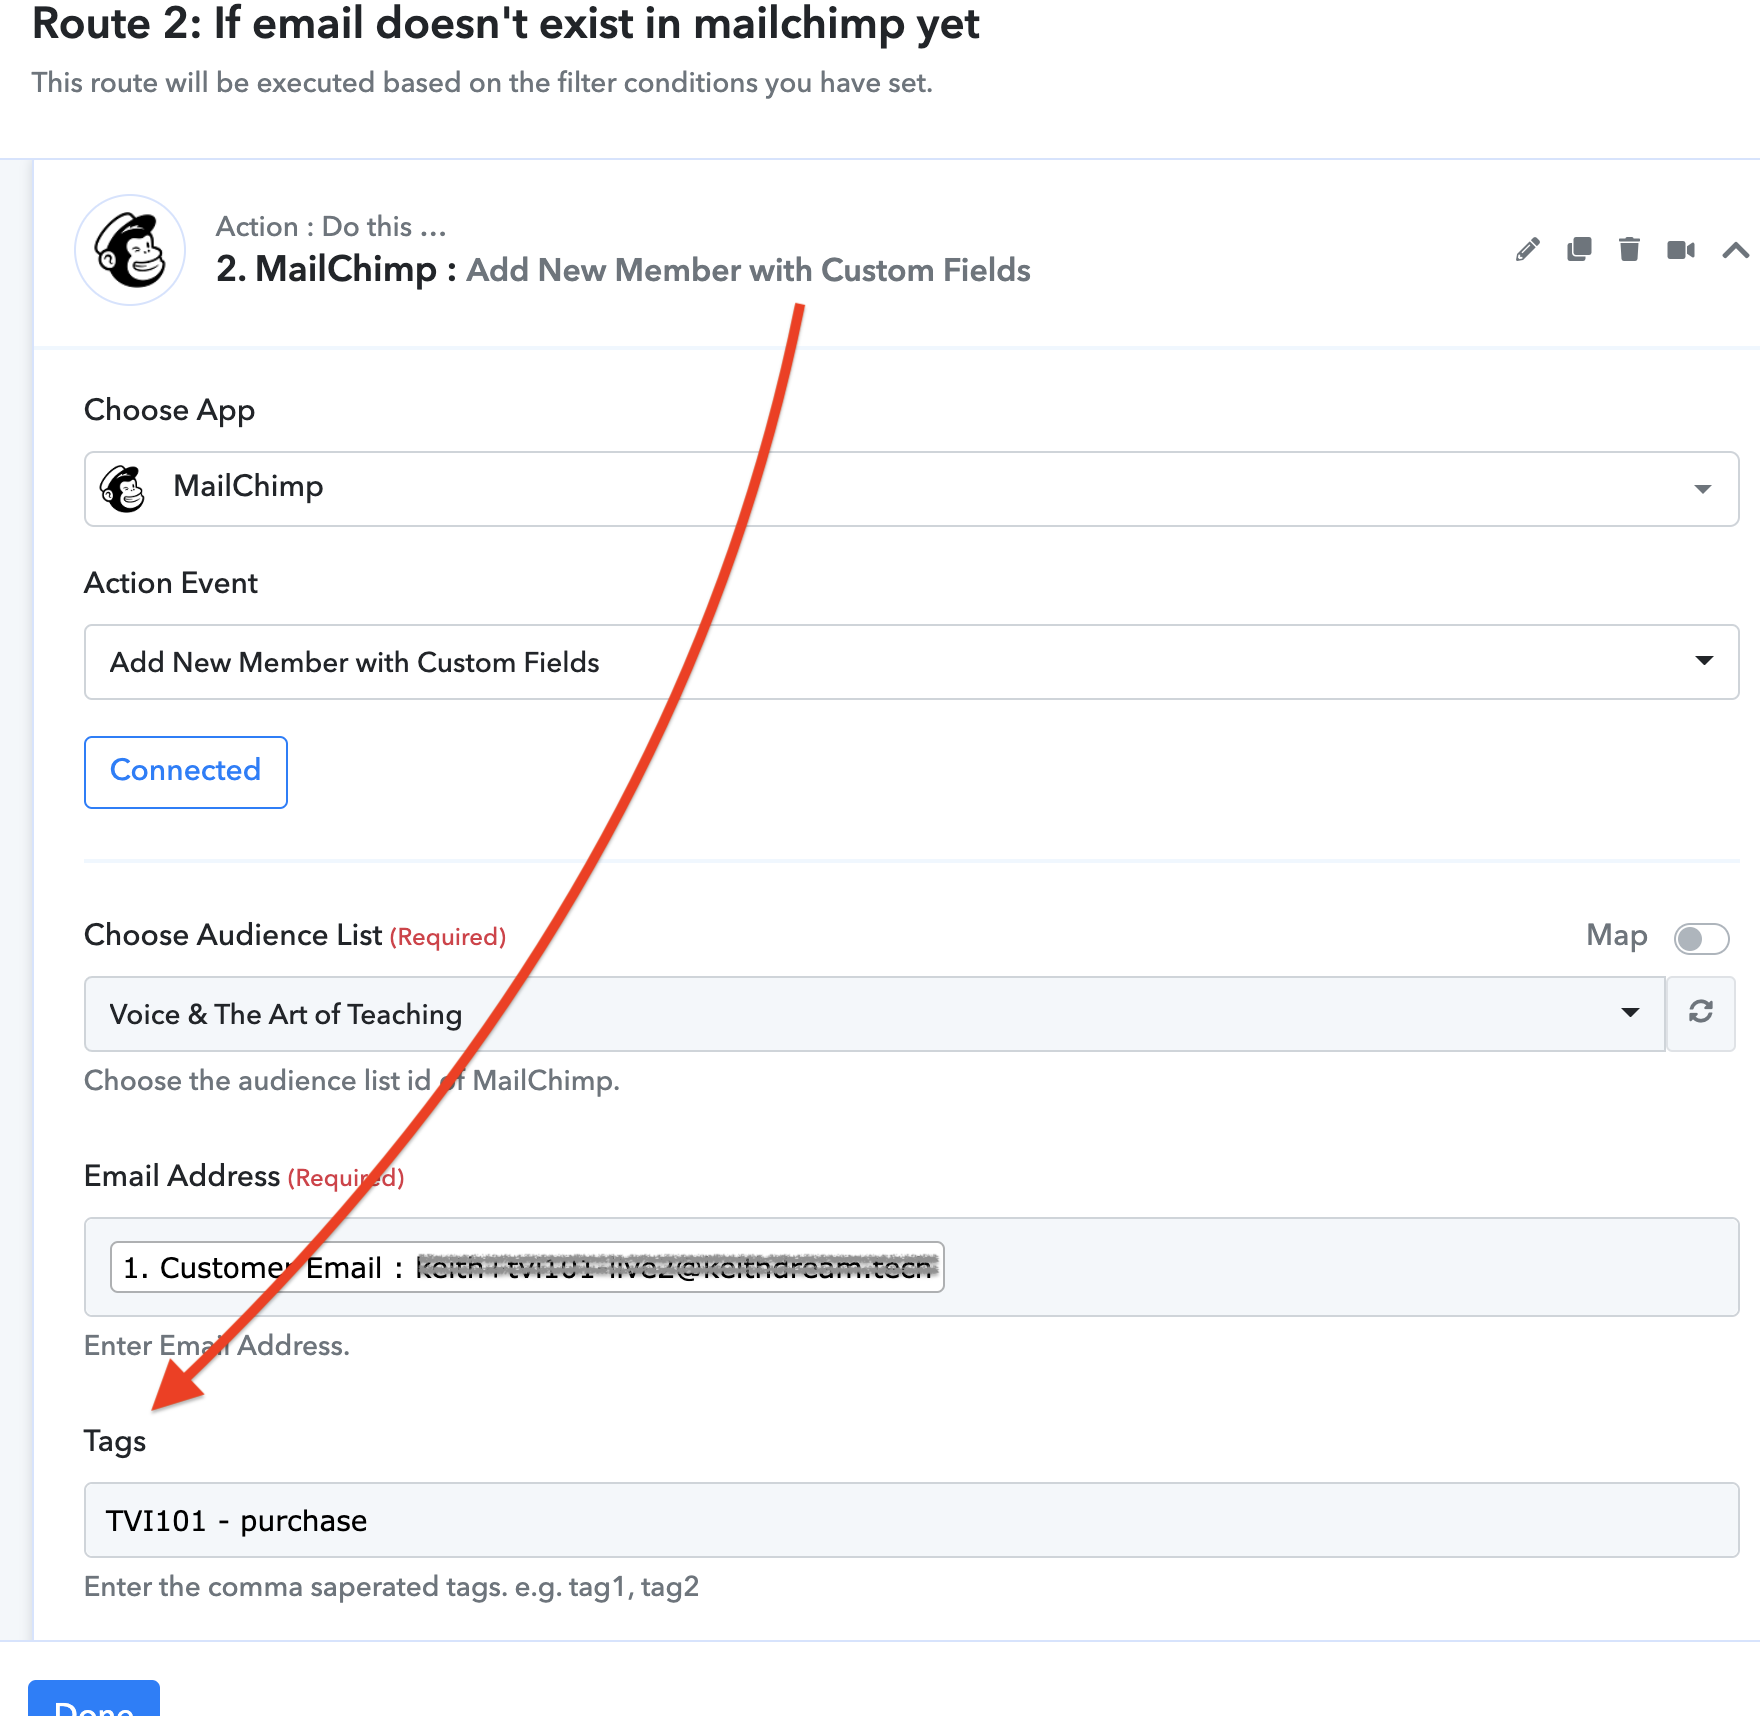
Task: Click the pencil edit icon in action header
Action: 1527,250
